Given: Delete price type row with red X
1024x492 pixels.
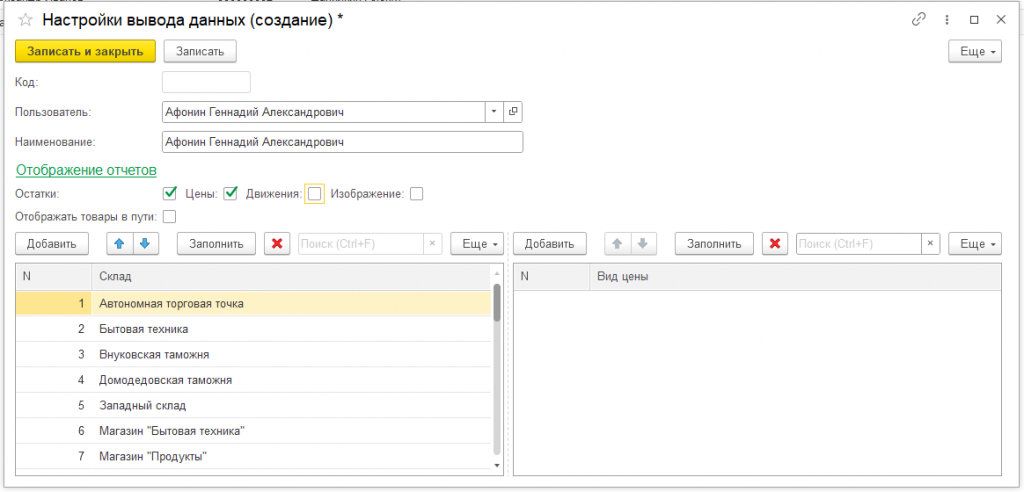Looking at the screenshot, I should (775, 244).
